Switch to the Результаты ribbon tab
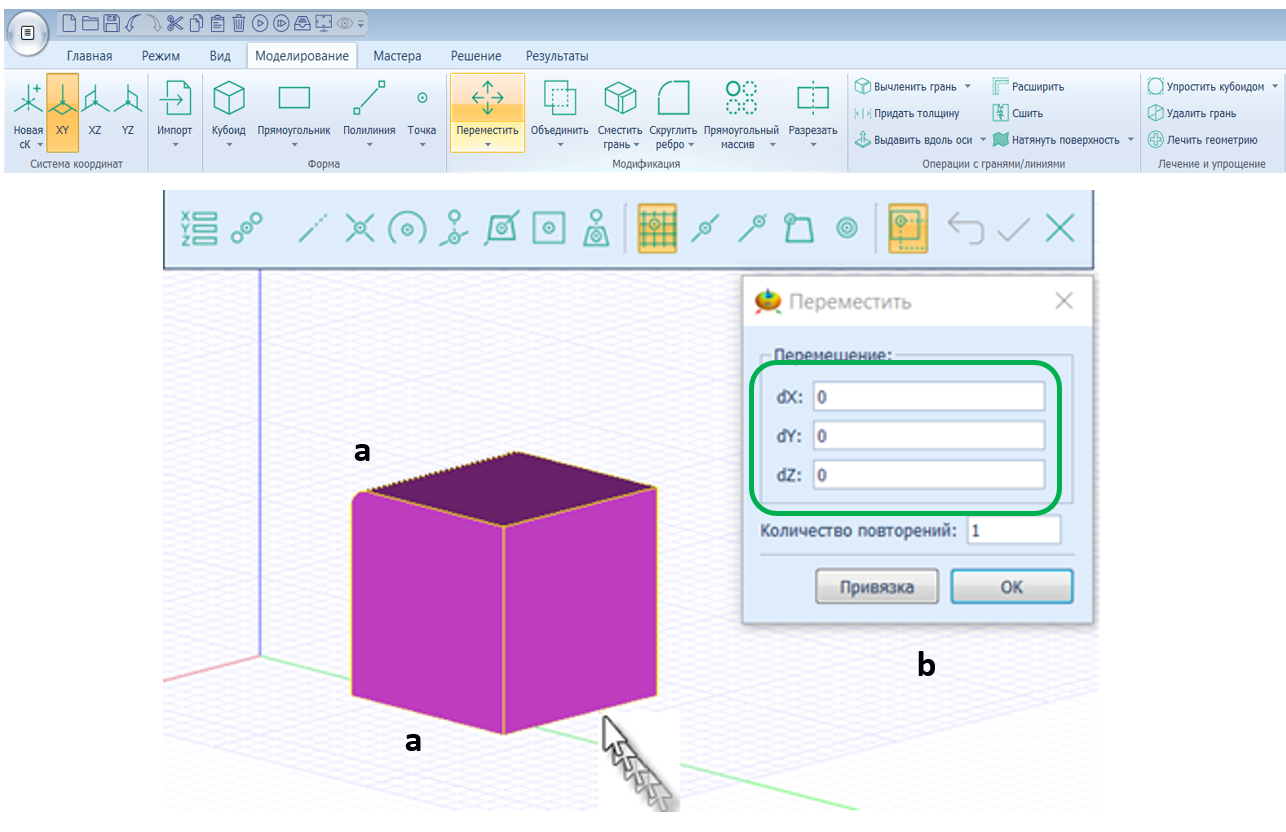Viewport: 1286px width, 832px height. (557, 56)
